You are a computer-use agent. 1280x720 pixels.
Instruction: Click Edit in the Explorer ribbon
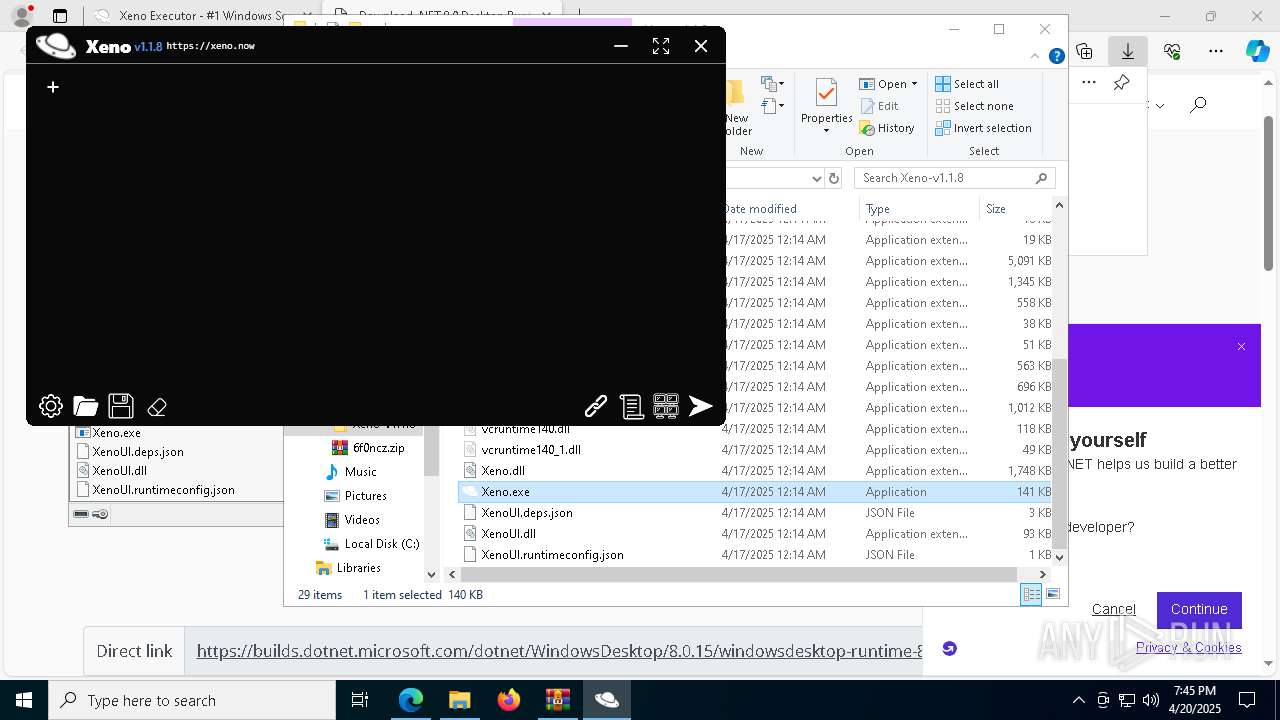878,106
